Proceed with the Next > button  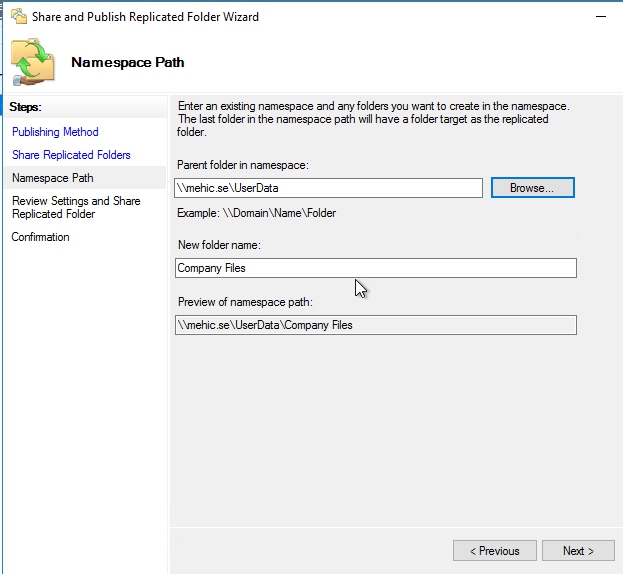click(x=578, y=551)
